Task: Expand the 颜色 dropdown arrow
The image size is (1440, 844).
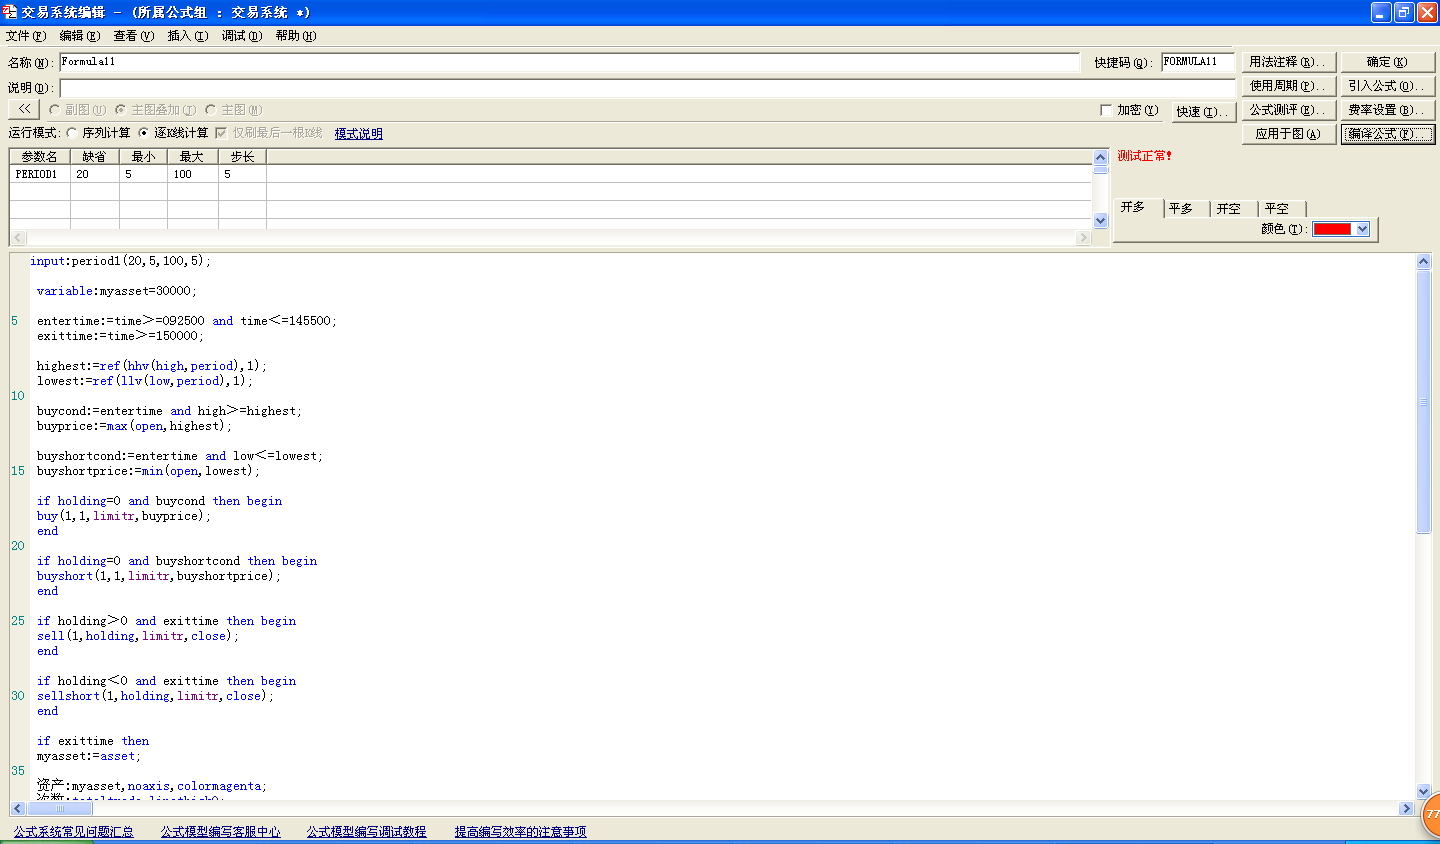Action: pos(1362,229)
